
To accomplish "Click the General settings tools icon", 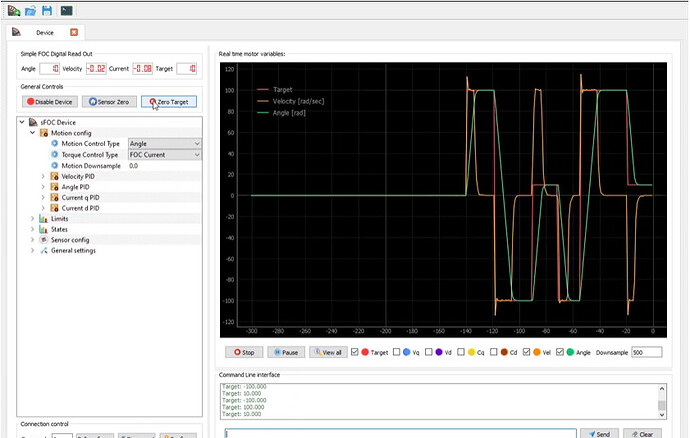I will [44, 250].
